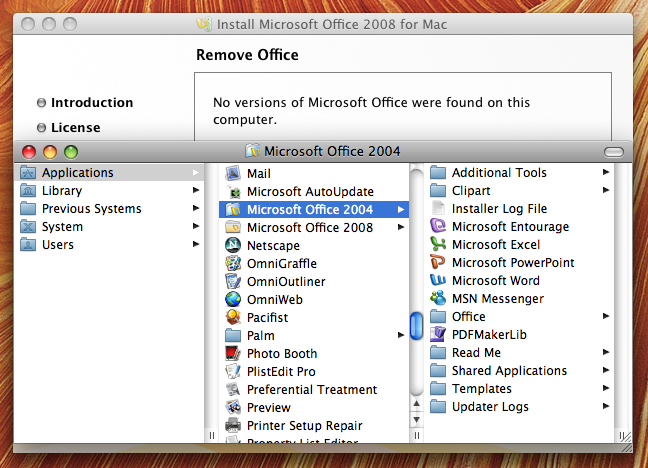Click the OmniWeb globe icon
This screenshot has height=468, width=648.
tap(233, 299)
